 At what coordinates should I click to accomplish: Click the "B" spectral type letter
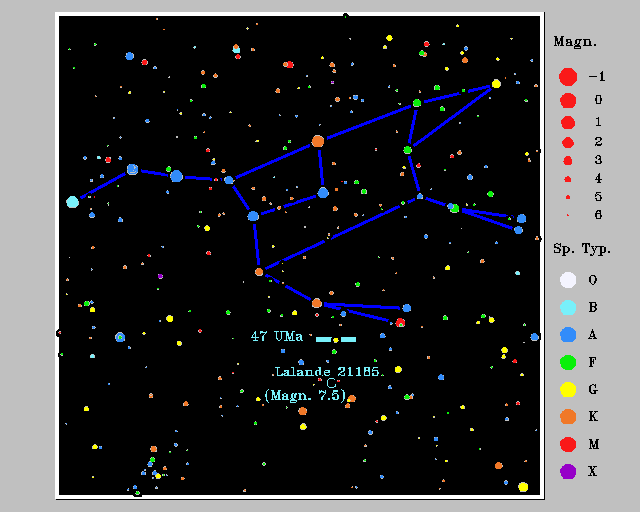click(593, 307)
